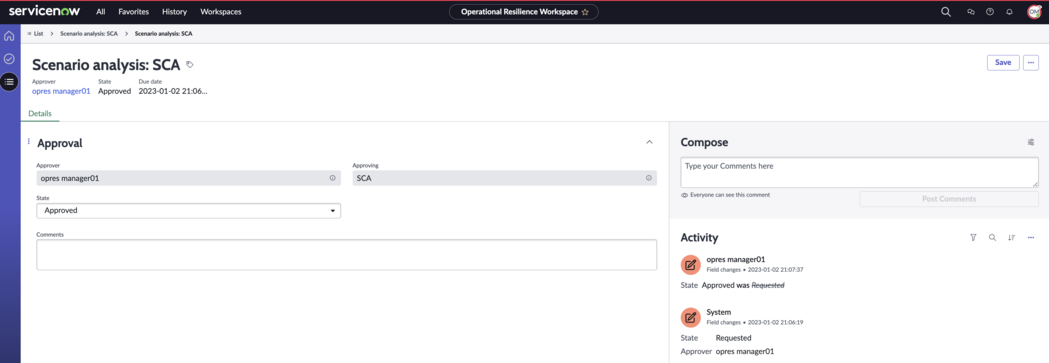Search within the Activity stream
1049x363 pixels.
(x=992, y=237)
